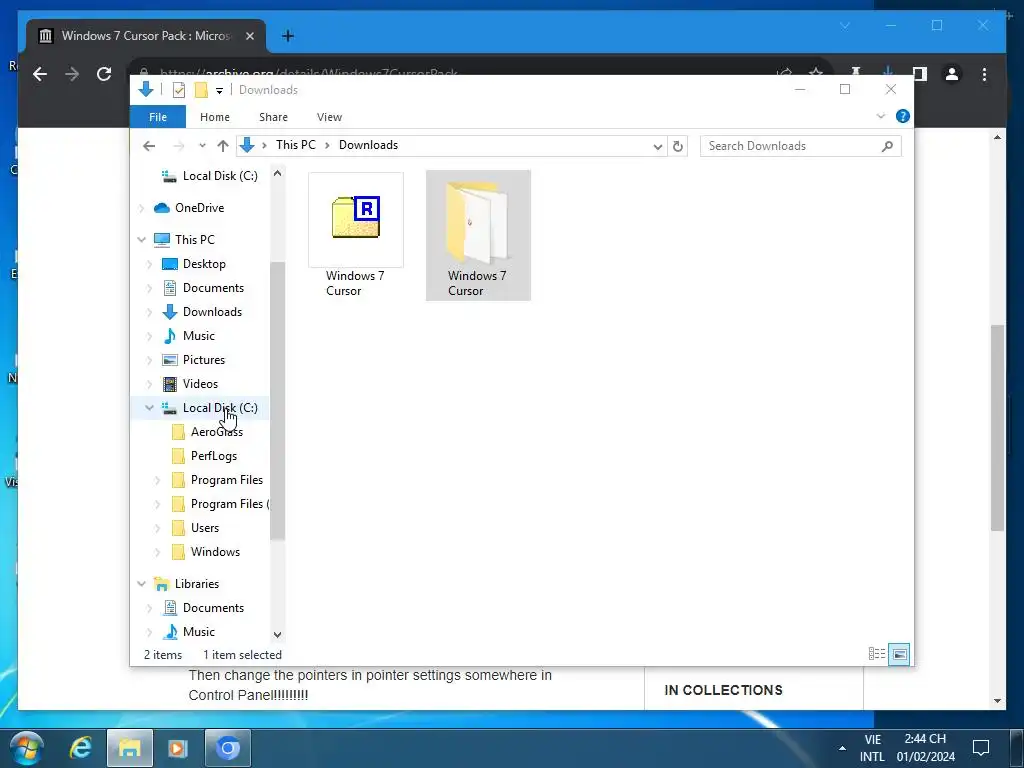Image resolution: width=1024 pixels, height=768 pixels.
Task: Click the search magnifier icon
Action: tap(887, 146)
